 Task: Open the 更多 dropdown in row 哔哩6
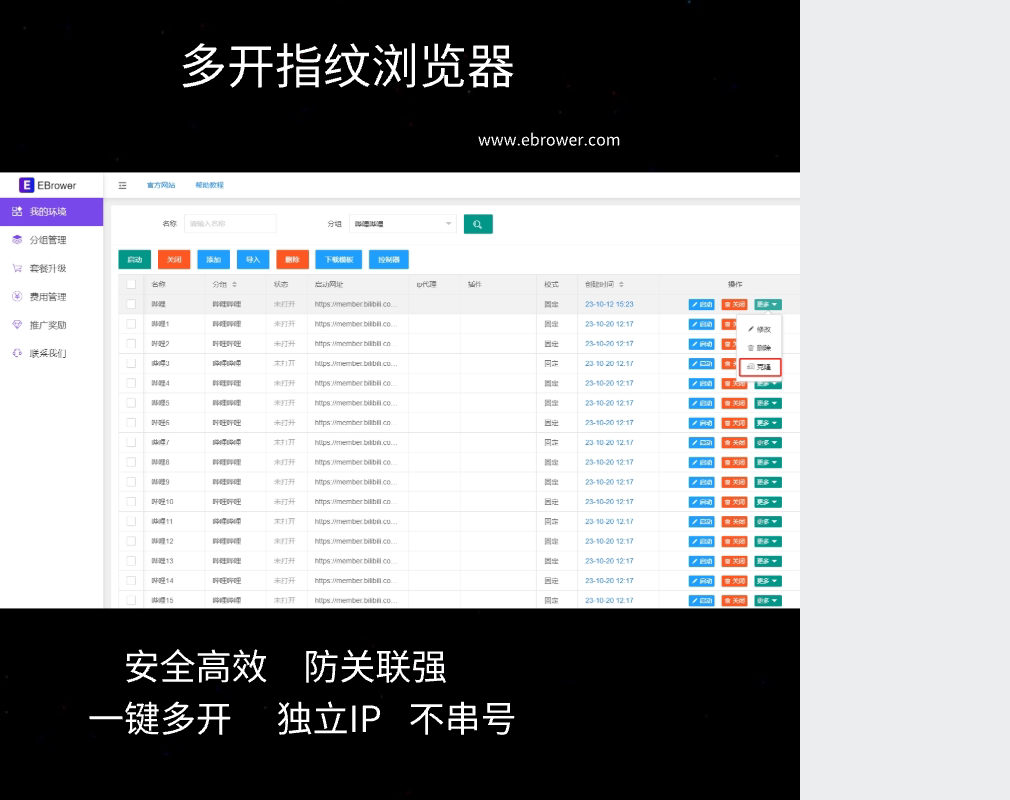click(x=768, y=423)
